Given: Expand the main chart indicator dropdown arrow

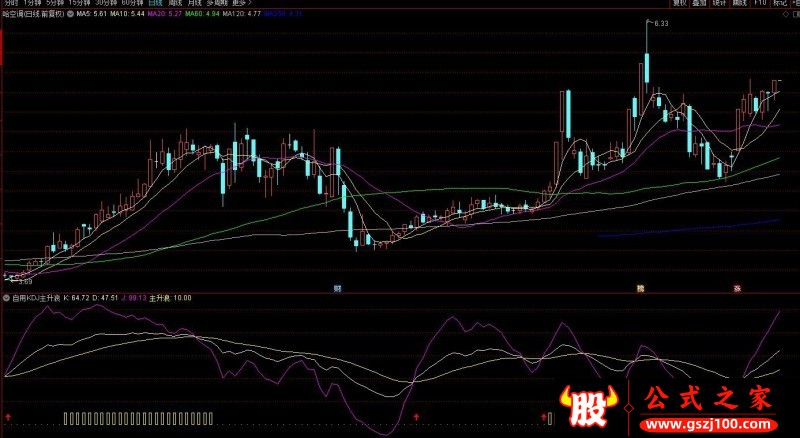Looking at the screenshot, I should [70, 14].
